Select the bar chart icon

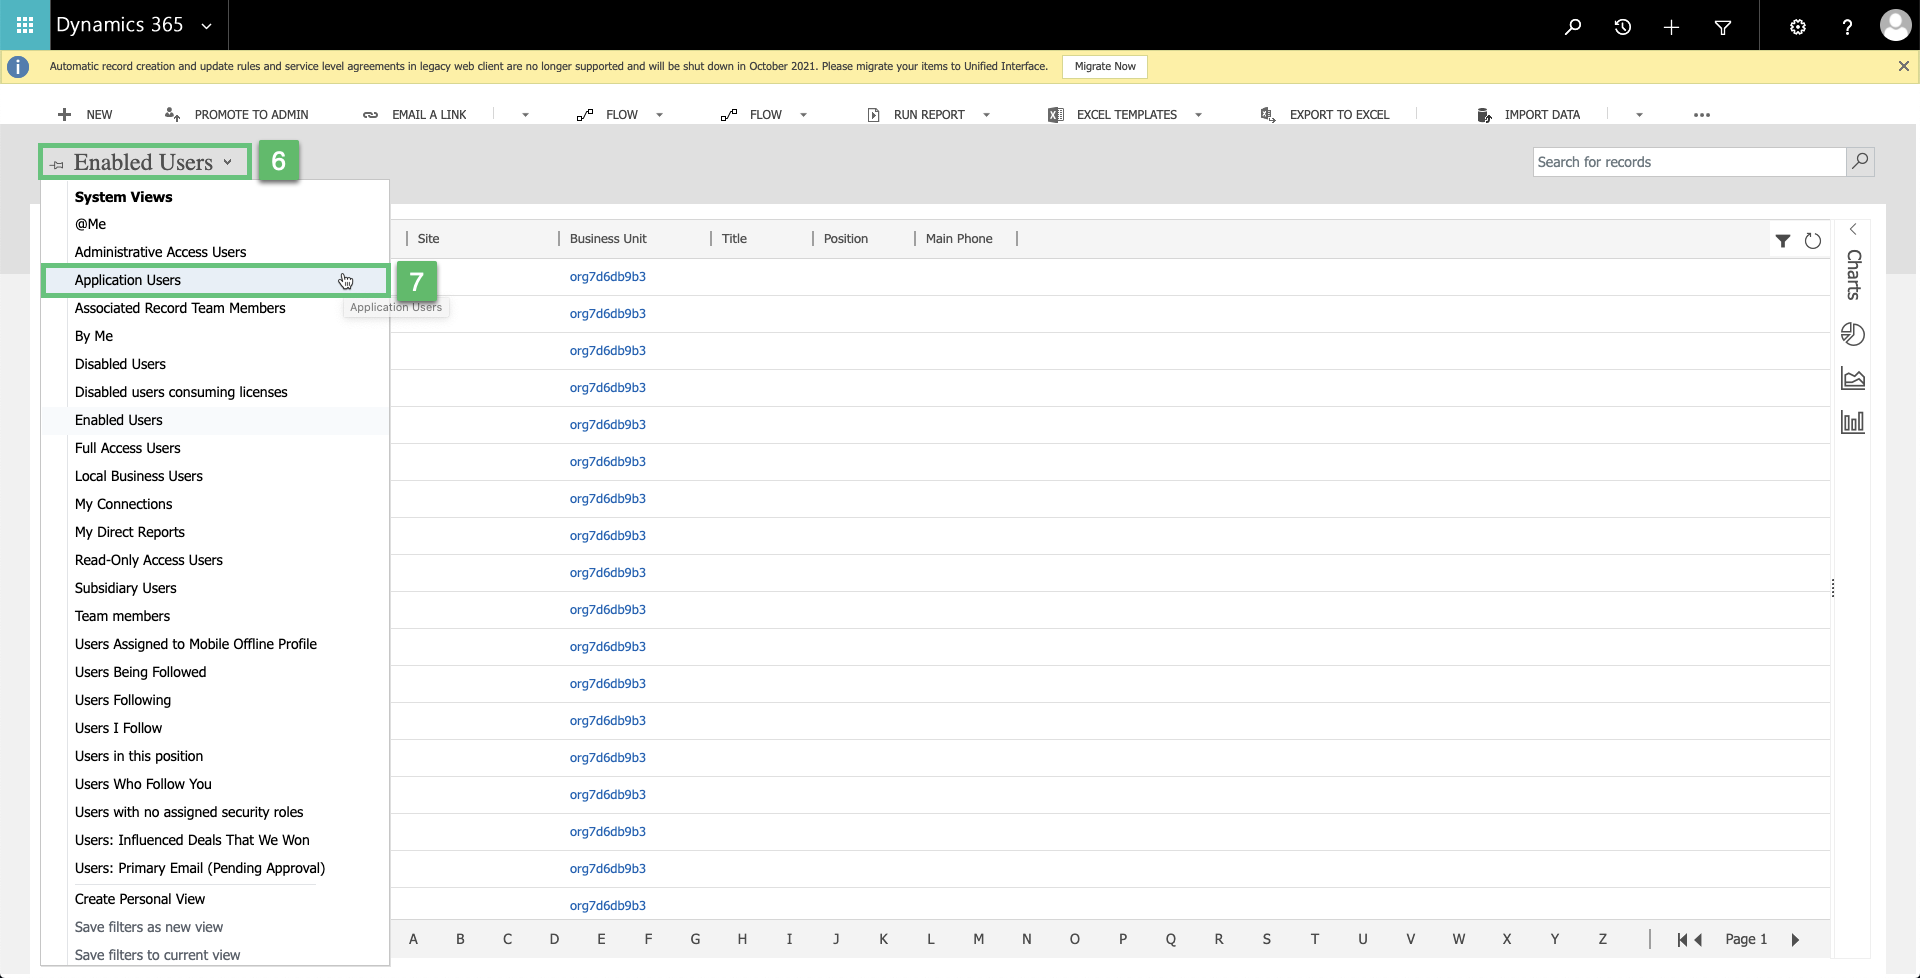pyautogui.click(x=1853, y=422)
